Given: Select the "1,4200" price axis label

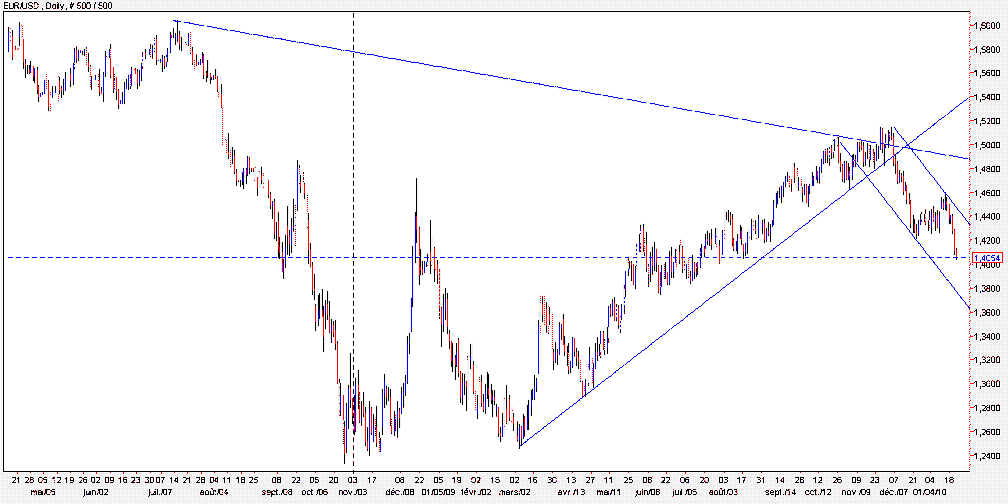Looking at the screenshot, I should [x=987, y=241].
